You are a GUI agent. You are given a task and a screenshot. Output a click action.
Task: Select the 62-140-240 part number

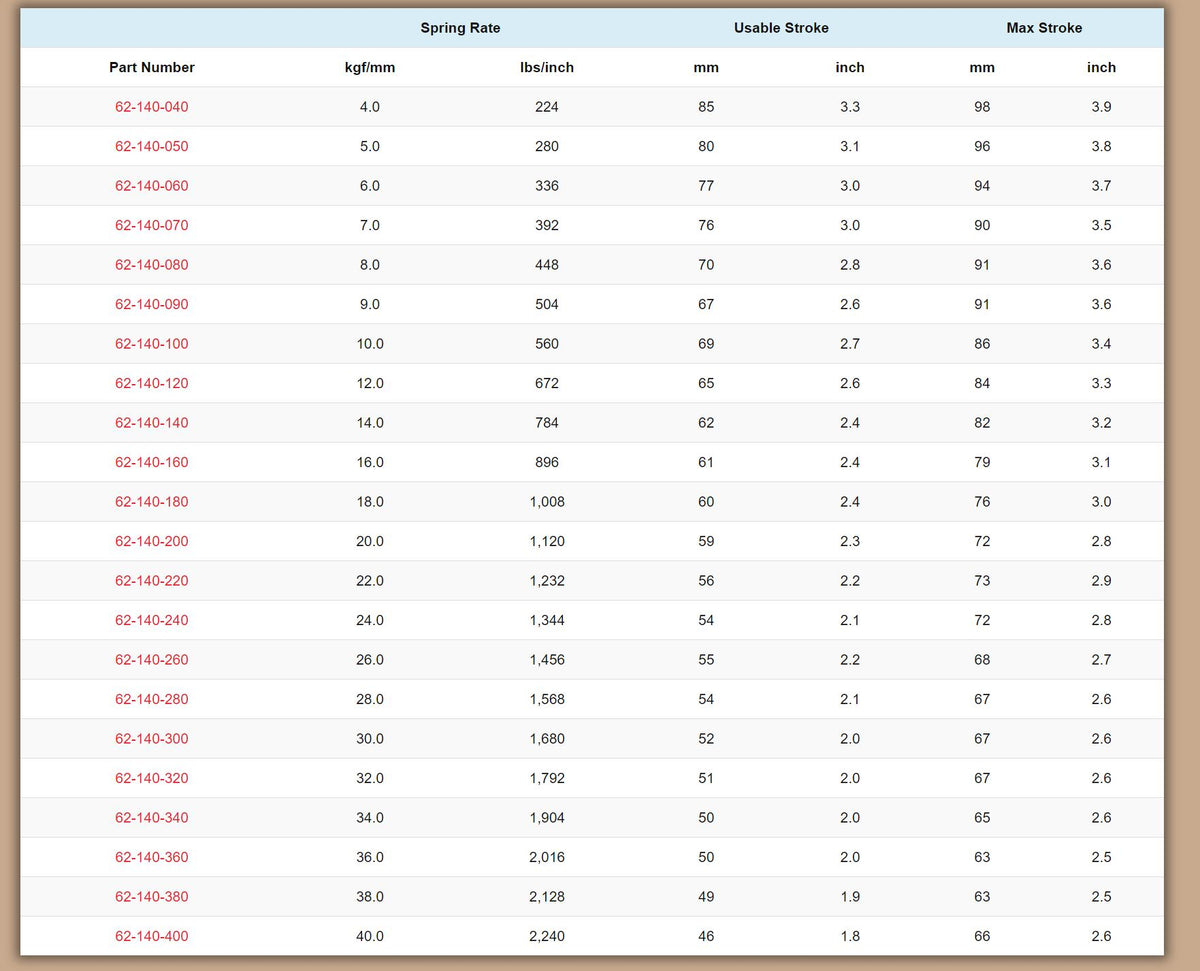pos(151,620)
